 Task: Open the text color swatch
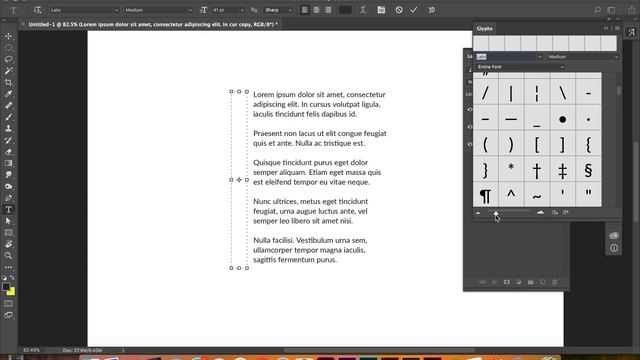click(345, 10)
